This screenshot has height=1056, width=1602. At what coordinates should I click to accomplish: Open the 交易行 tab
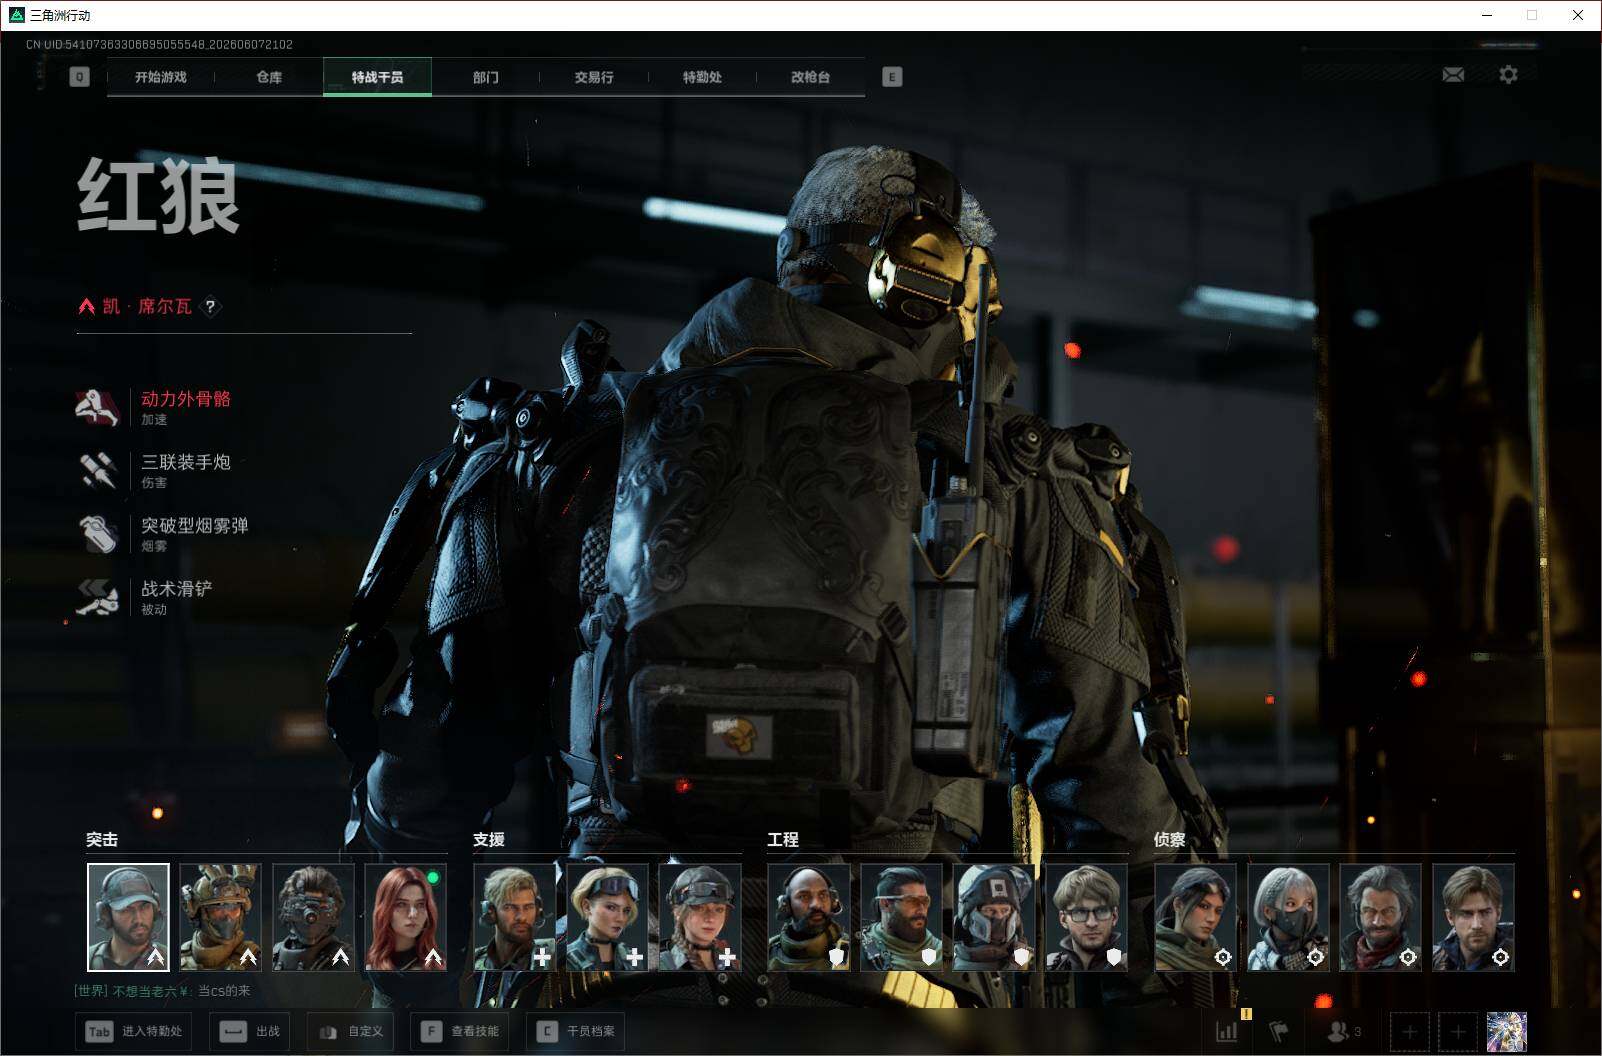[x=594, y=77]
